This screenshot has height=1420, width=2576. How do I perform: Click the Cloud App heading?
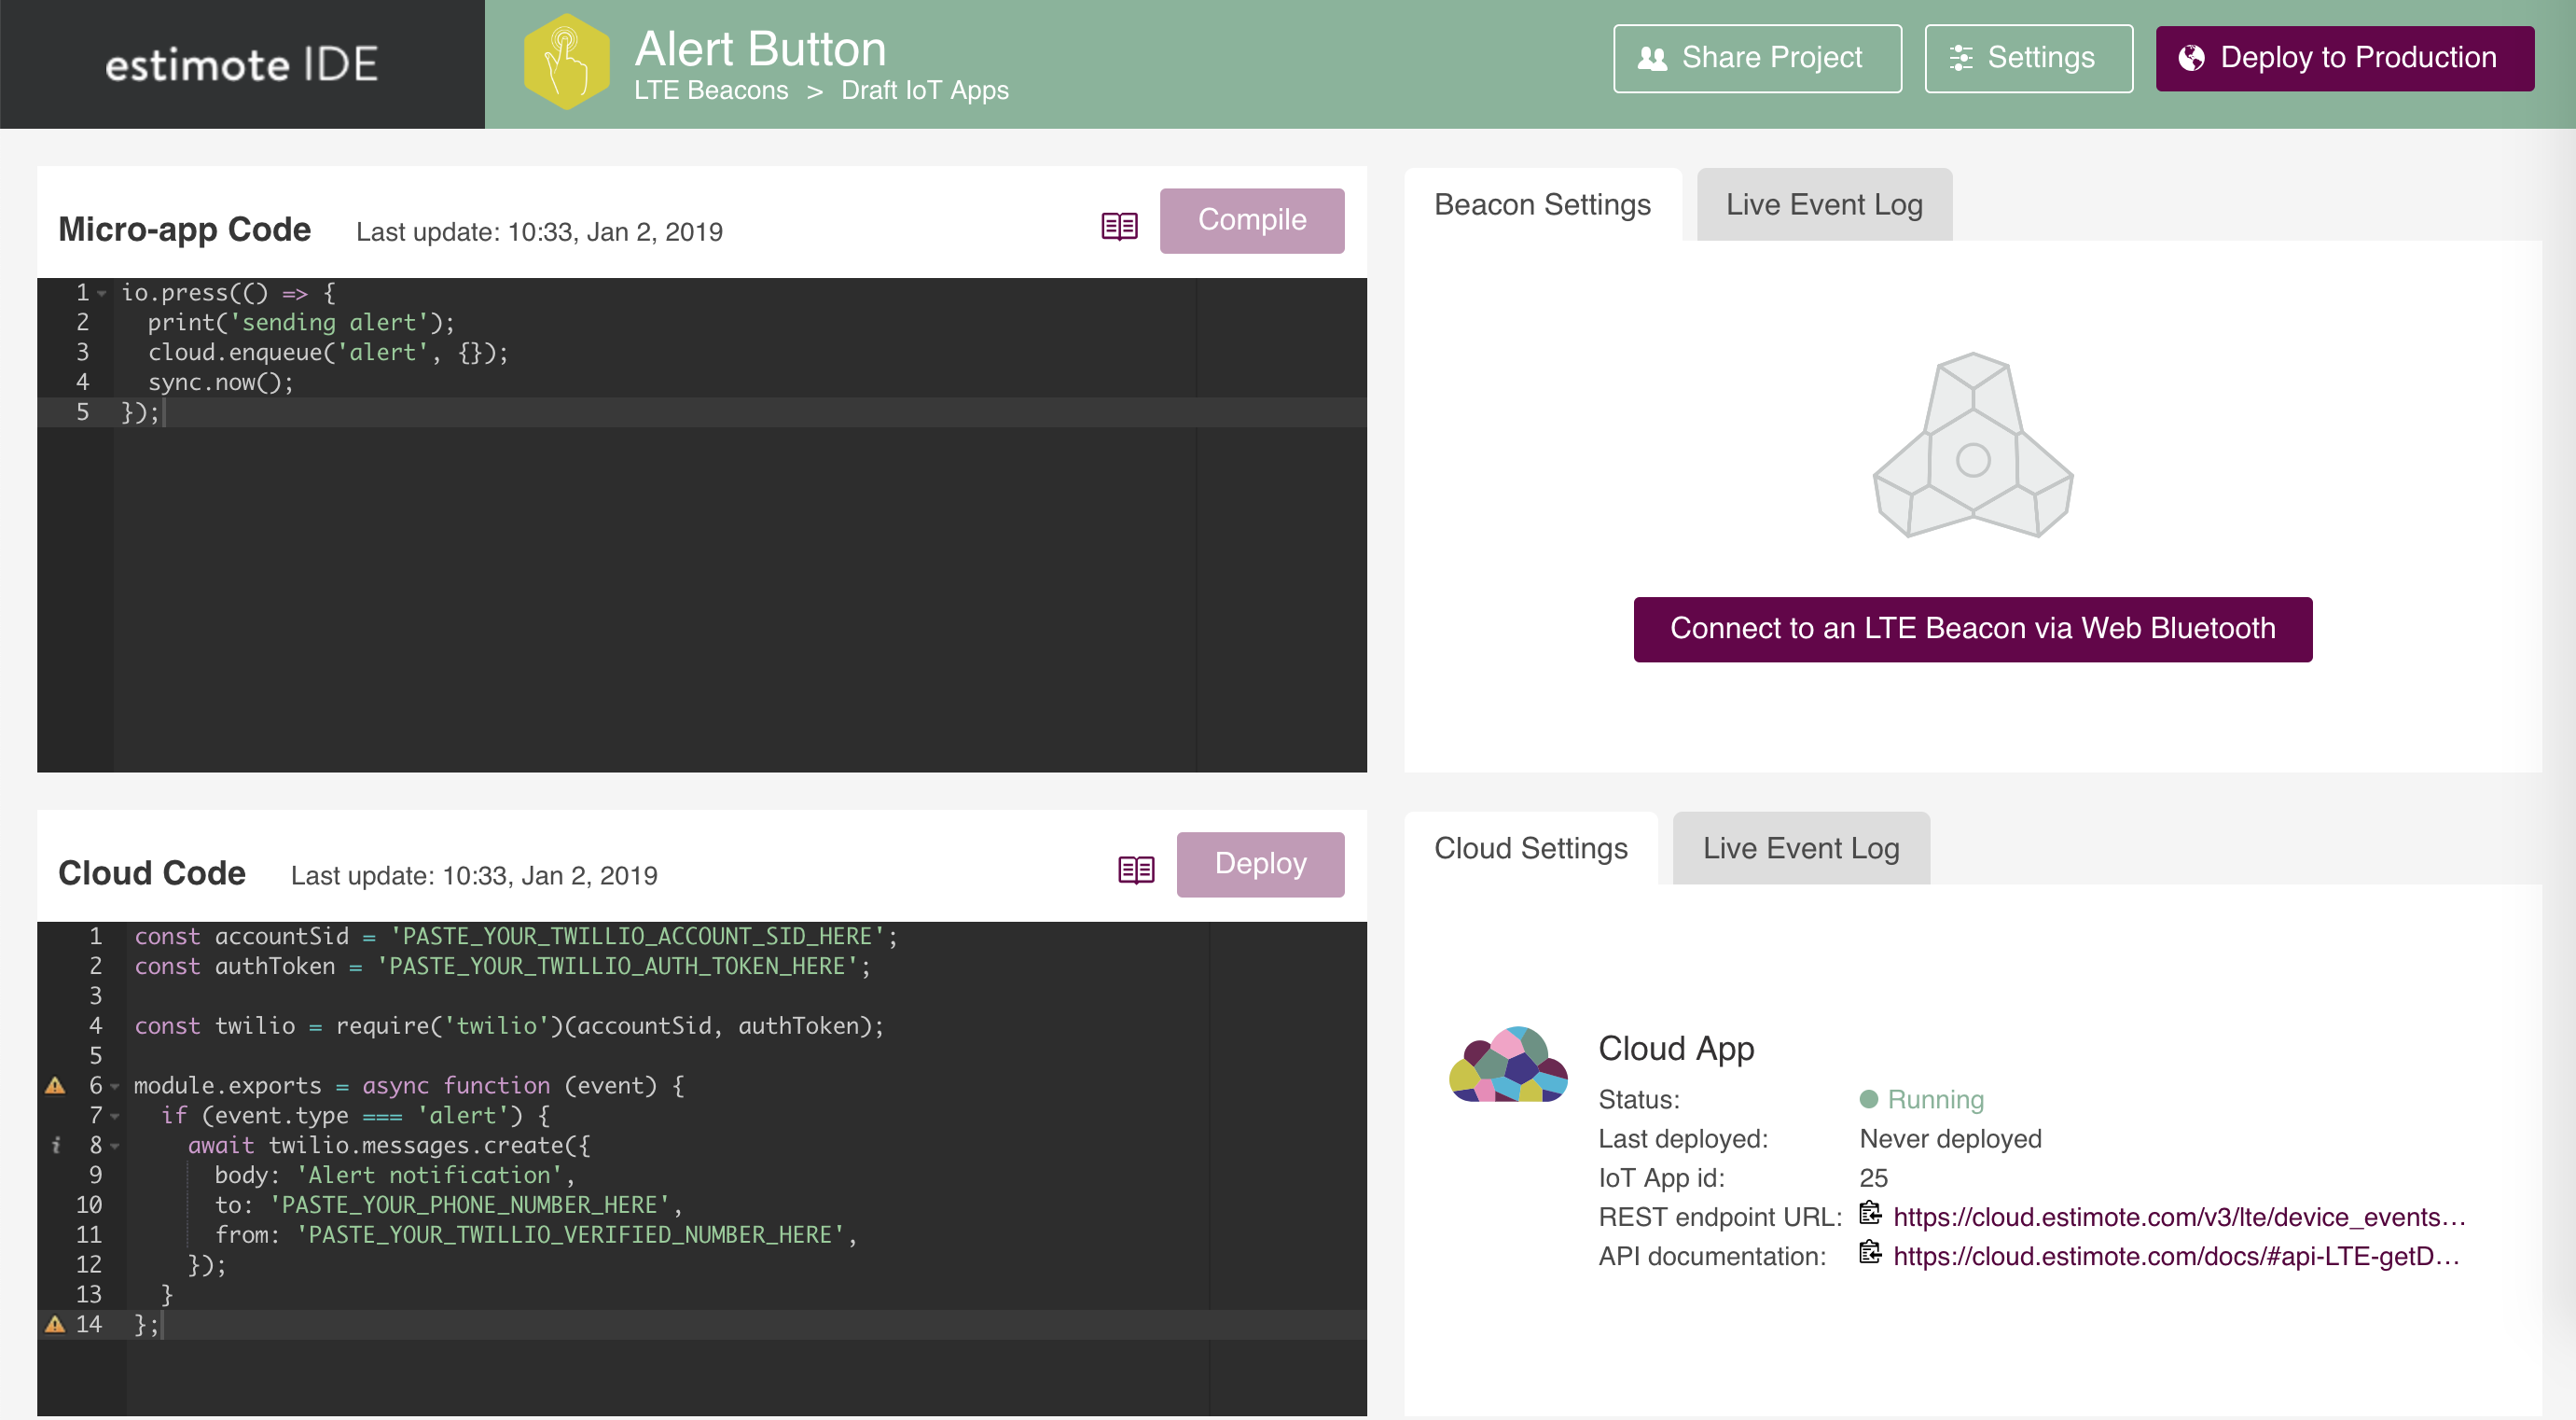coord(1676,1048)
